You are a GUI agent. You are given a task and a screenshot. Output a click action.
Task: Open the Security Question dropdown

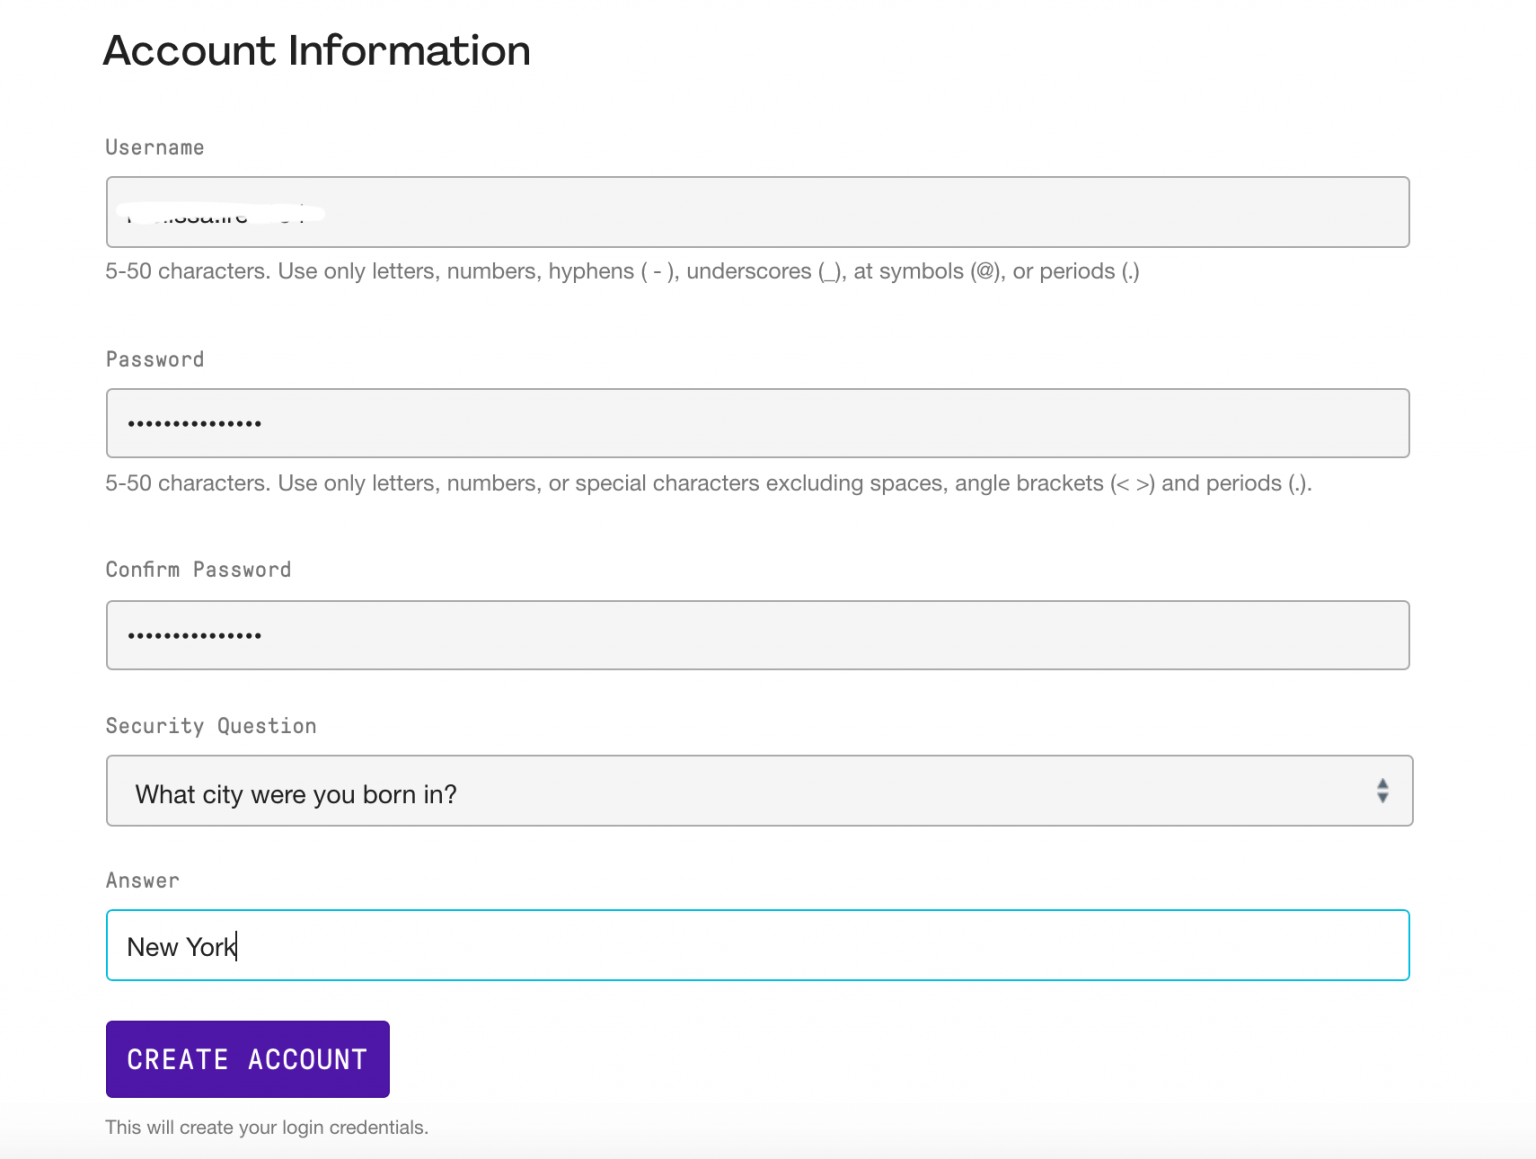[757, 791]
